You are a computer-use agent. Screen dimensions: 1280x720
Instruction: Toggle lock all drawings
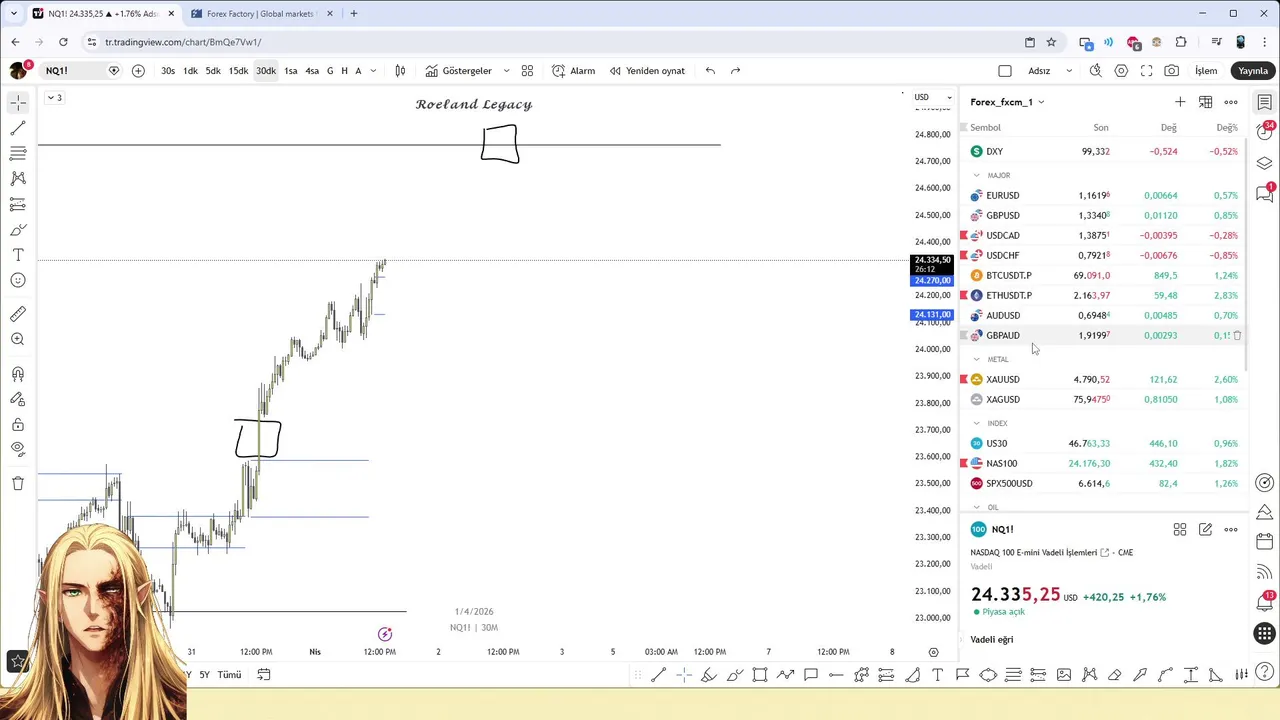[18, 425]
